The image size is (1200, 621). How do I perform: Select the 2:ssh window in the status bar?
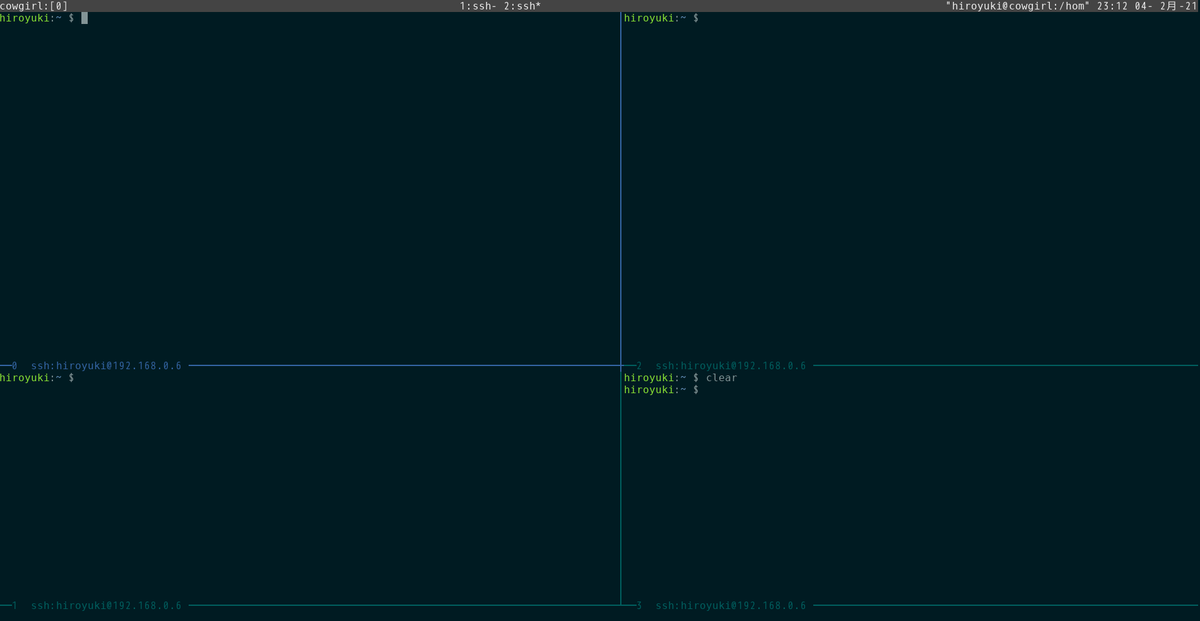pos(524,5)
